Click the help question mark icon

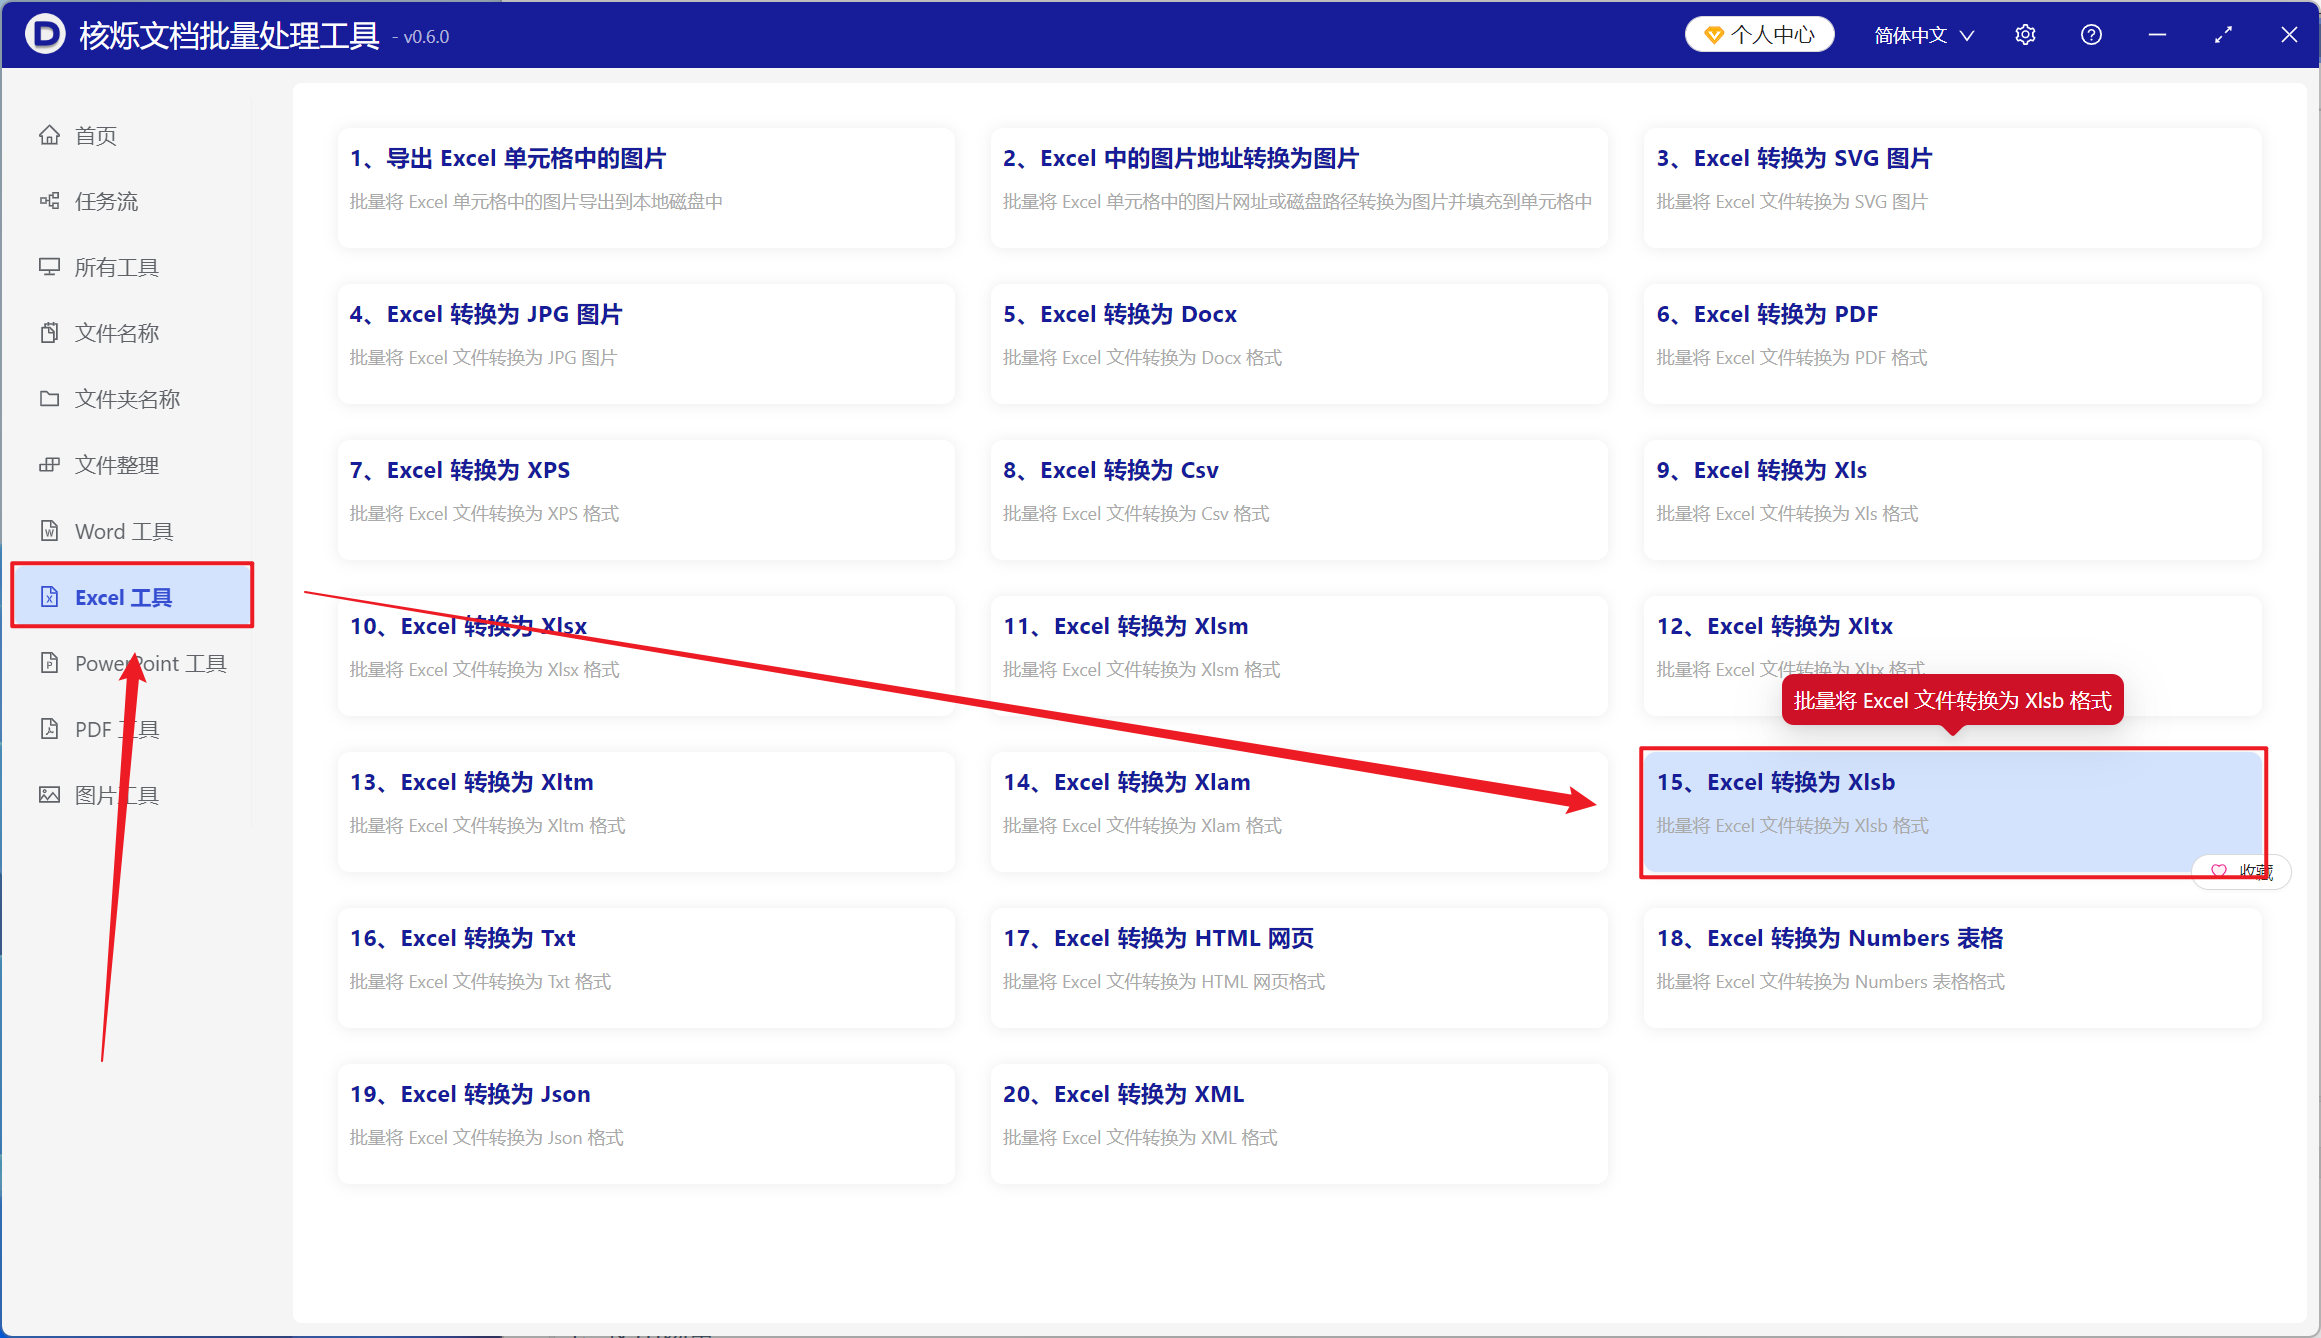(2091, 35)
